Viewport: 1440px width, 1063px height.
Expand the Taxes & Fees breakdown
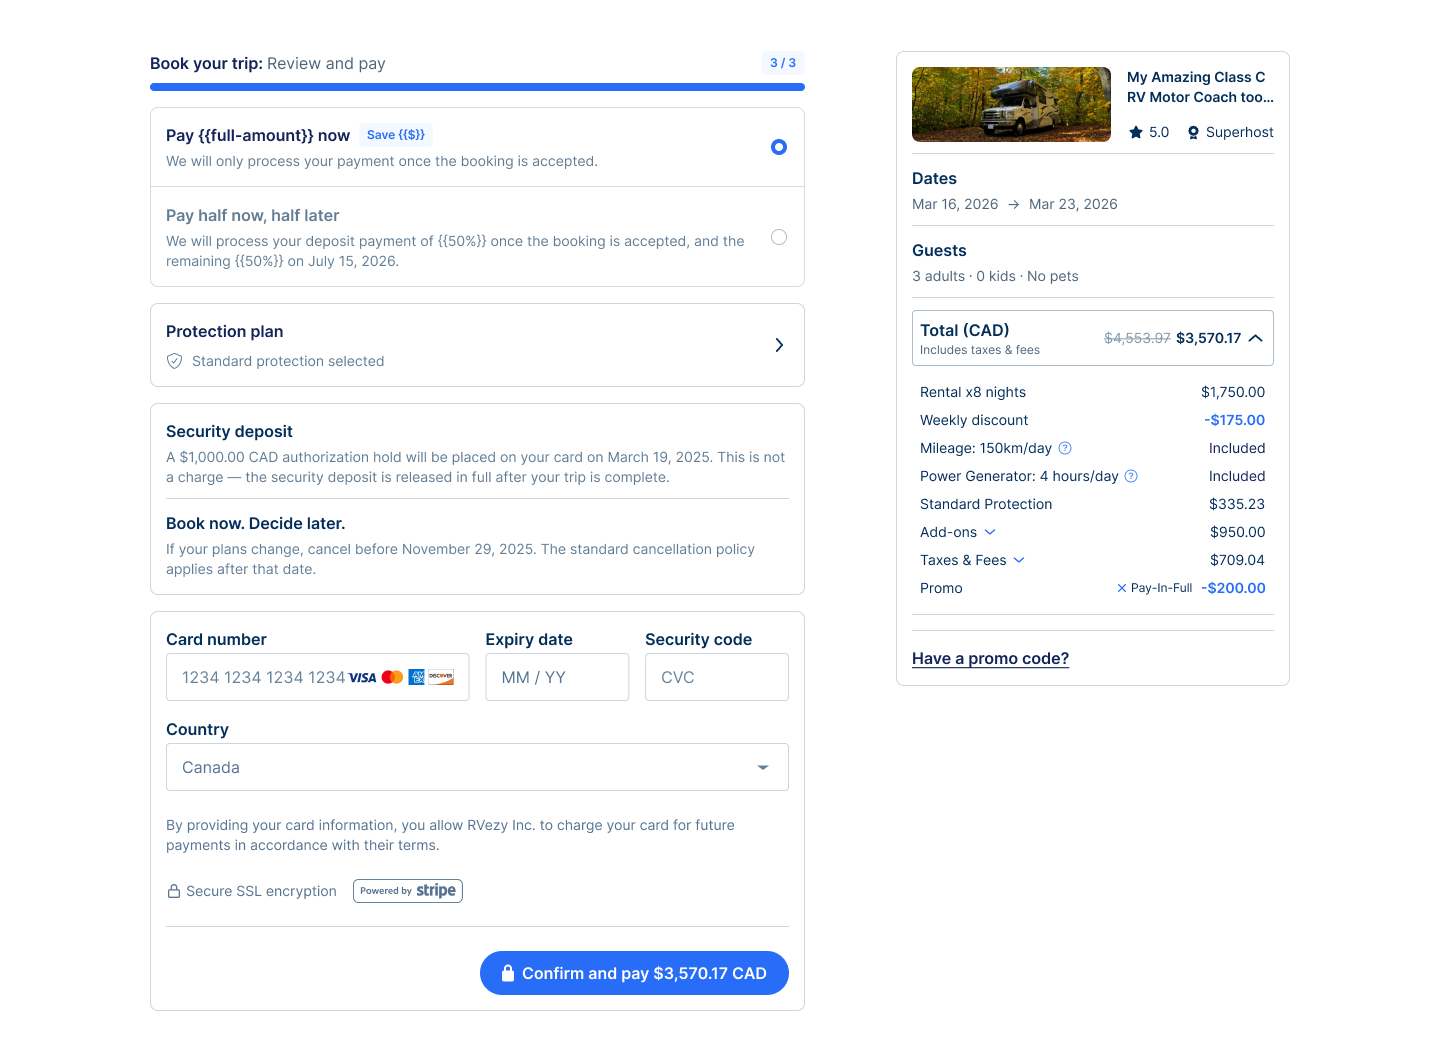point(1018,560)
